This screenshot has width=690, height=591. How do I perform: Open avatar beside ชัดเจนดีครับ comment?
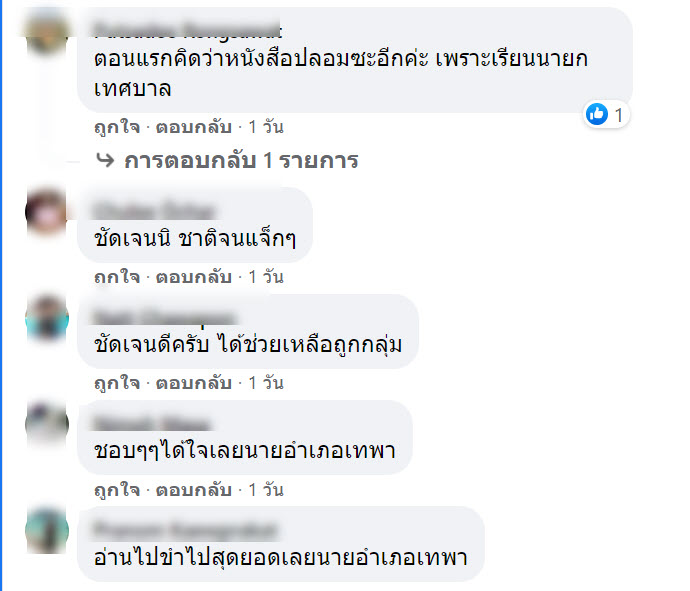[47, 318]
